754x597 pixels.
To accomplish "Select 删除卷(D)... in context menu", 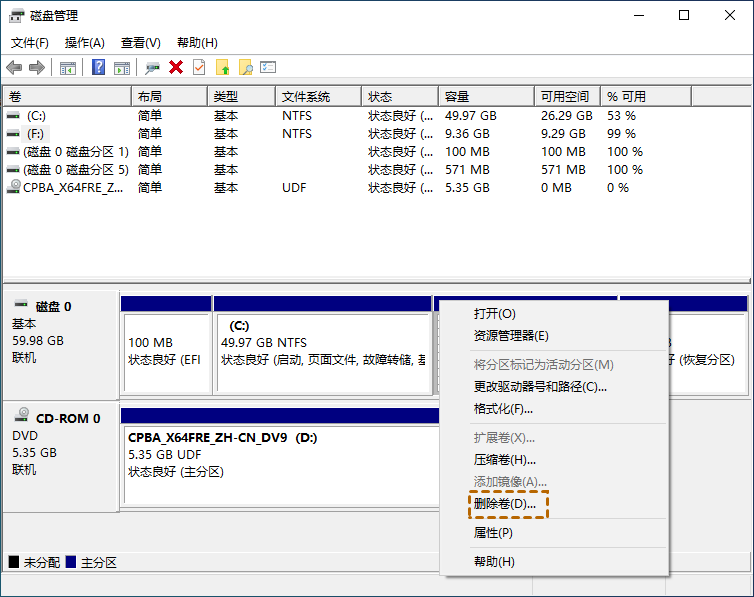I will click(505, 505).
